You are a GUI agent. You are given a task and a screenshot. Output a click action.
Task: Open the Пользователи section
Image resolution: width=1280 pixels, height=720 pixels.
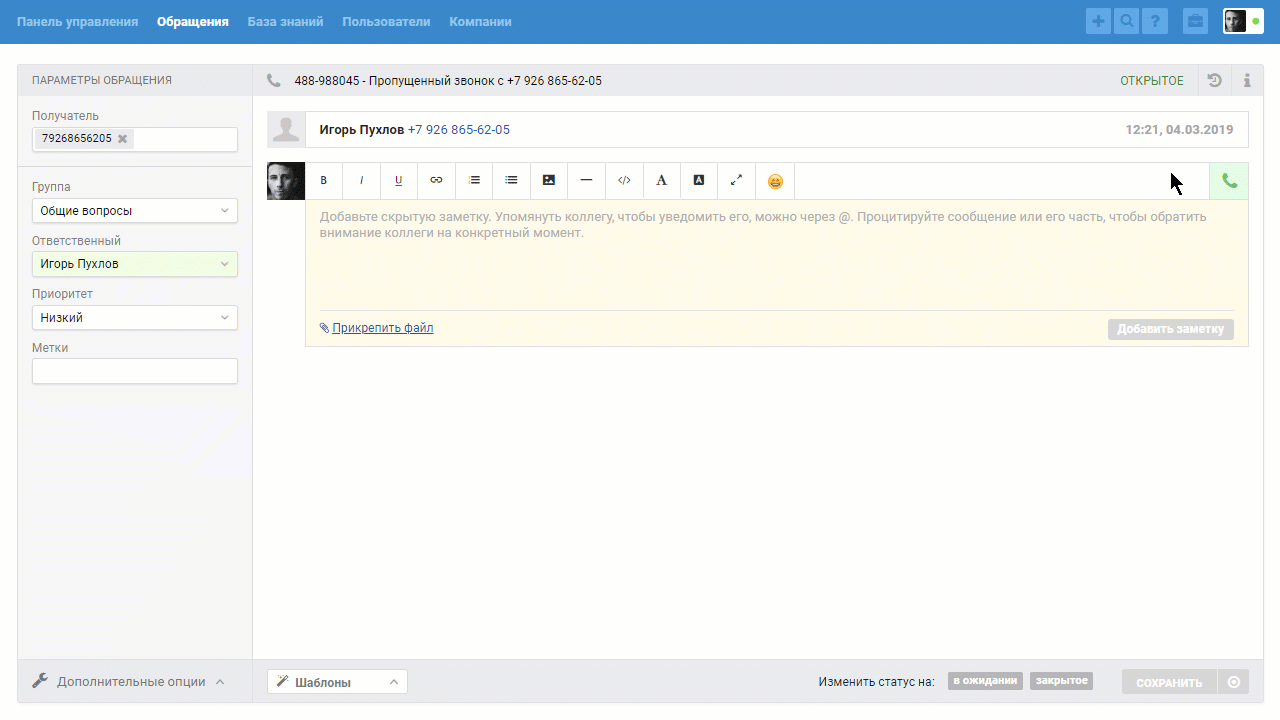(386, 20)
